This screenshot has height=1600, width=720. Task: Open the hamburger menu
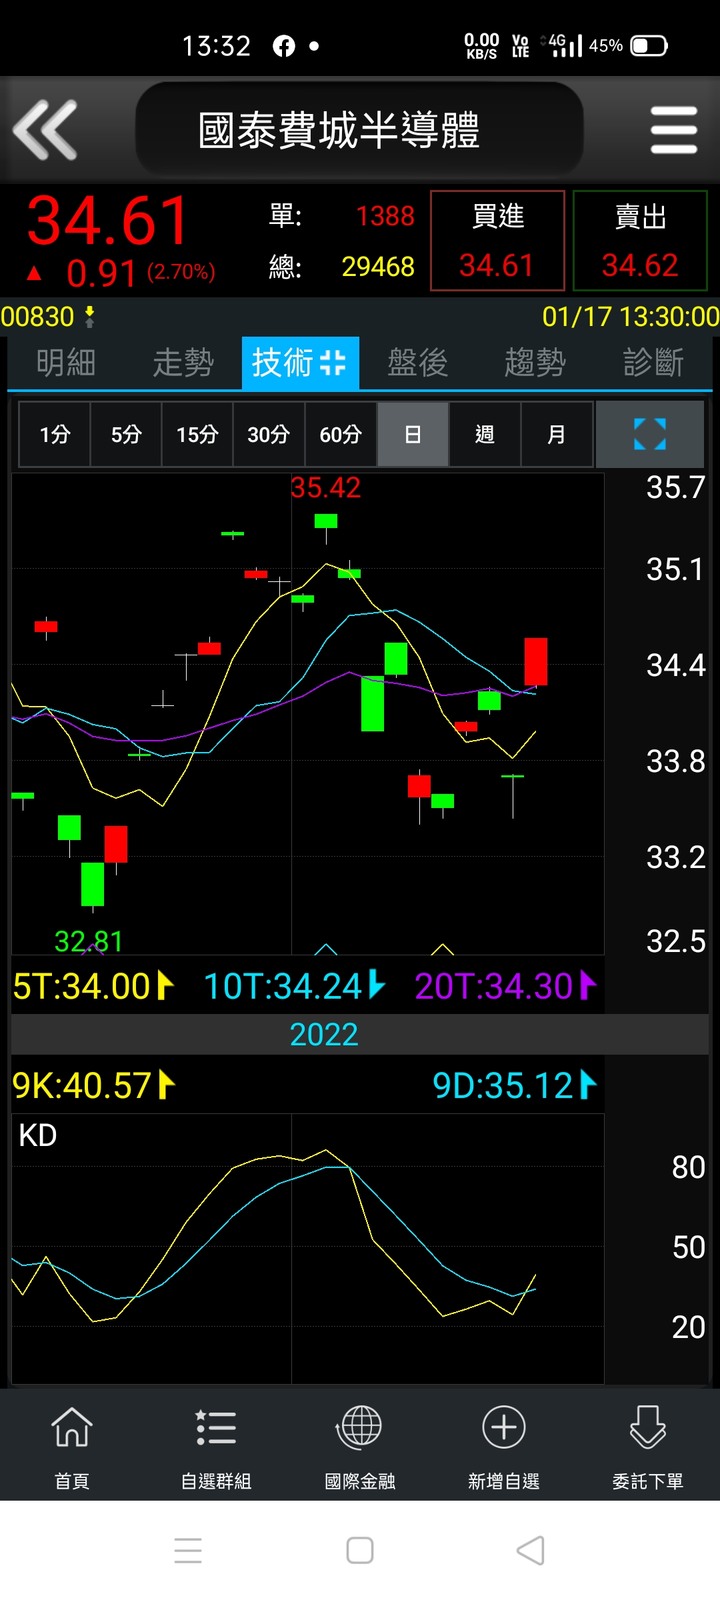tap(673, 130)
